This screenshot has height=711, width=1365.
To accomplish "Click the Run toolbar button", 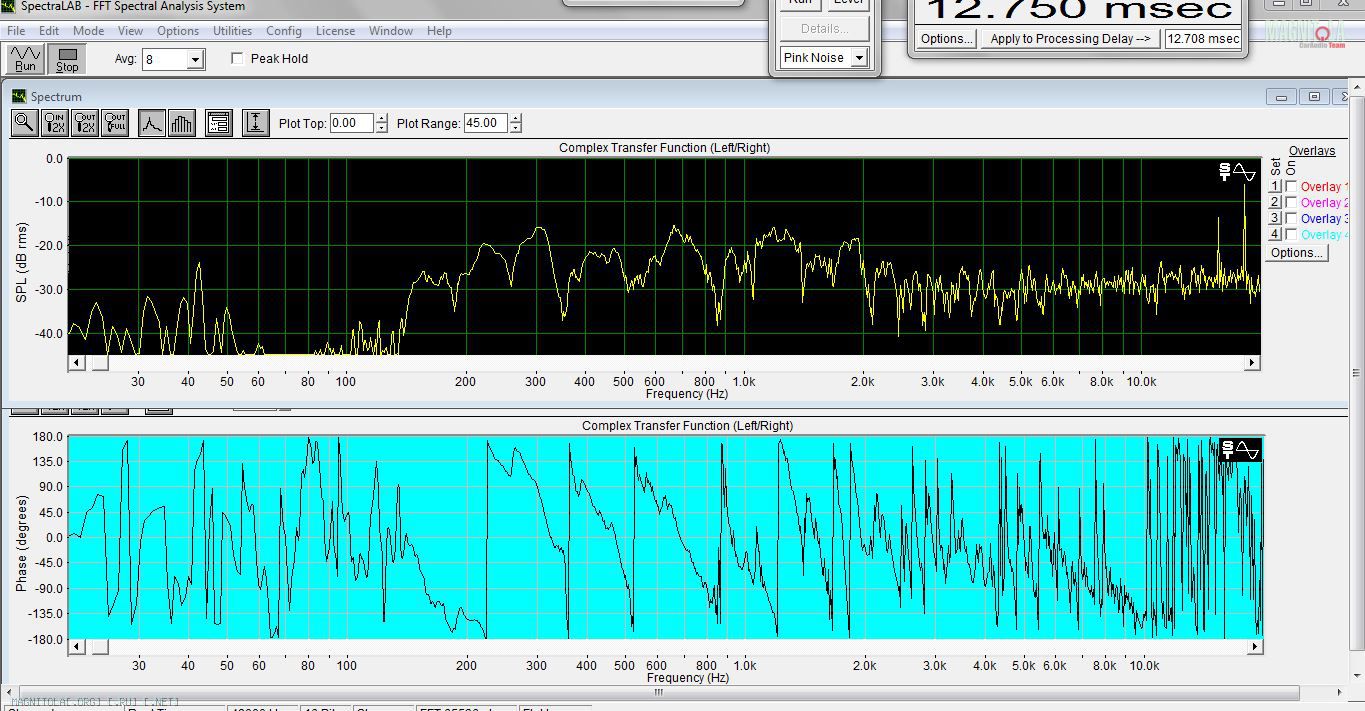I will click(x=25, y=59).
